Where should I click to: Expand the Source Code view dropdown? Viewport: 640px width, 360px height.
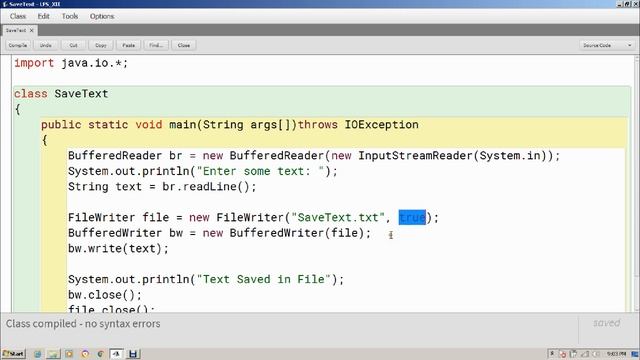[x=607, y=45]
